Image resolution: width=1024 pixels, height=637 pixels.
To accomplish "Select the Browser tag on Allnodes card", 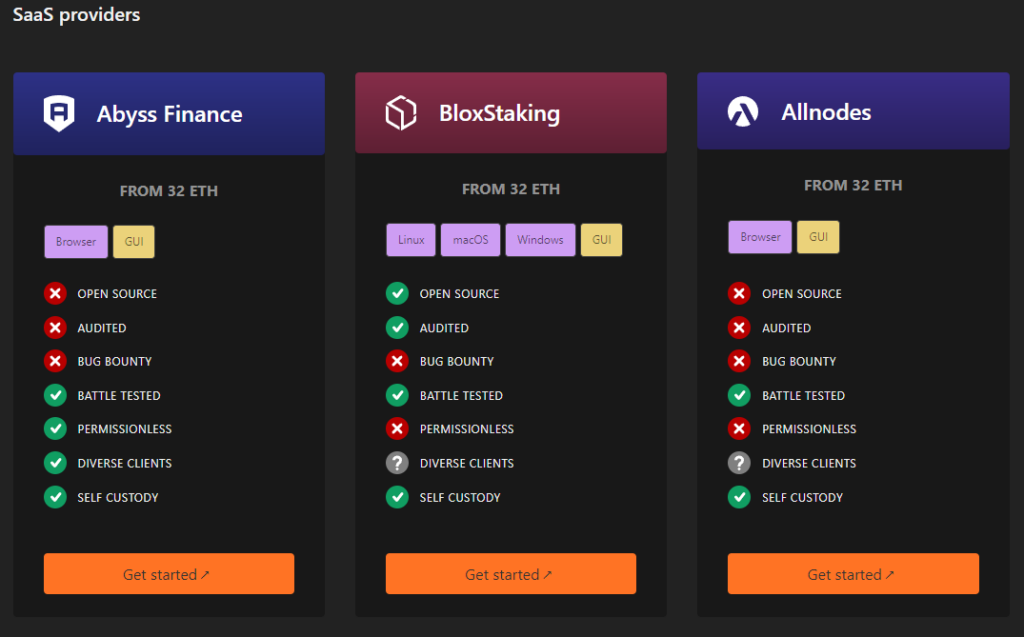I will coord(760,237).
